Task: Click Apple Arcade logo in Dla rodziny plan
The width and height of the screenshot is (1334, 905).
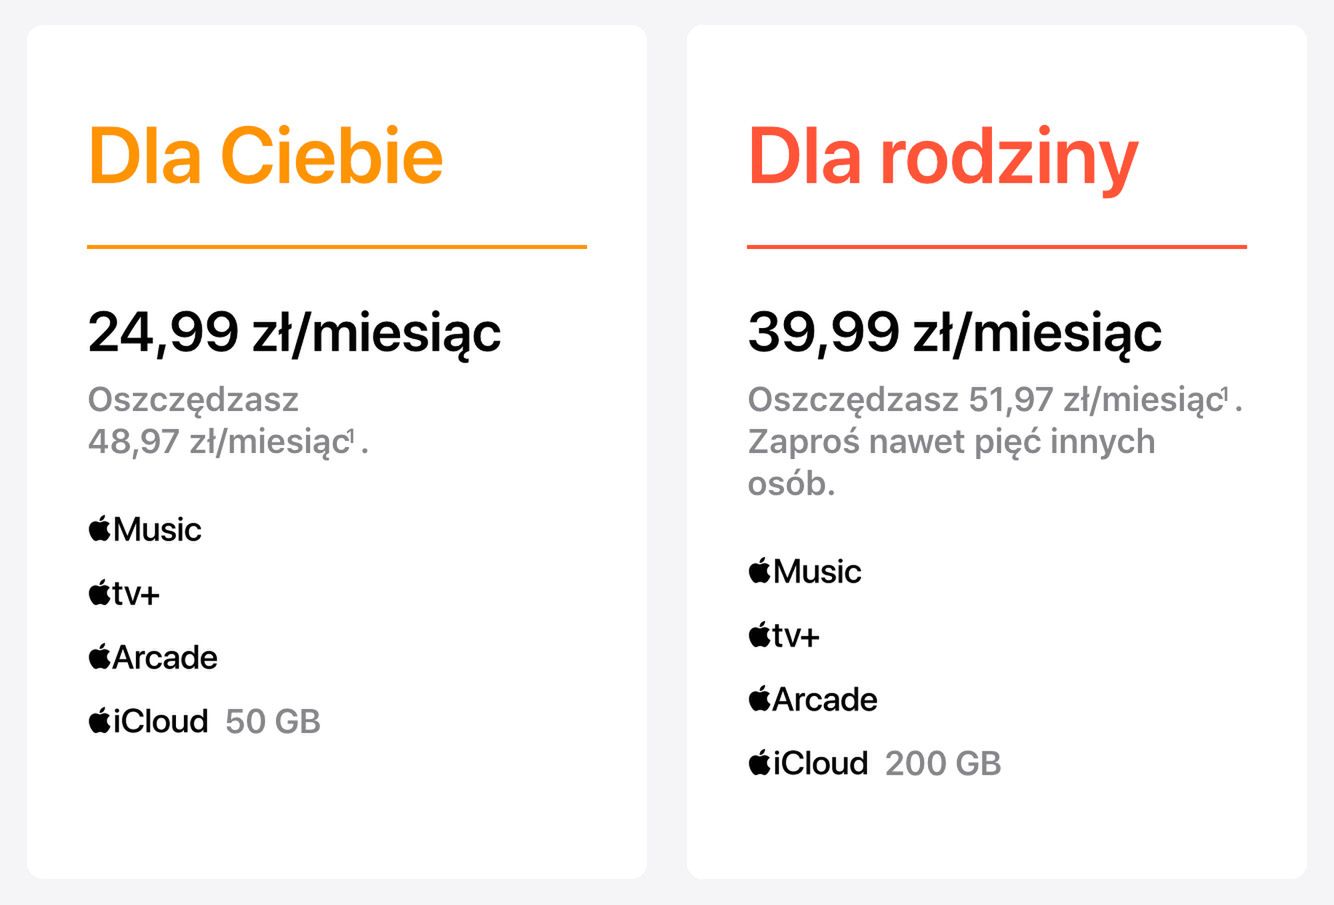Action: (x=813, y=699)
